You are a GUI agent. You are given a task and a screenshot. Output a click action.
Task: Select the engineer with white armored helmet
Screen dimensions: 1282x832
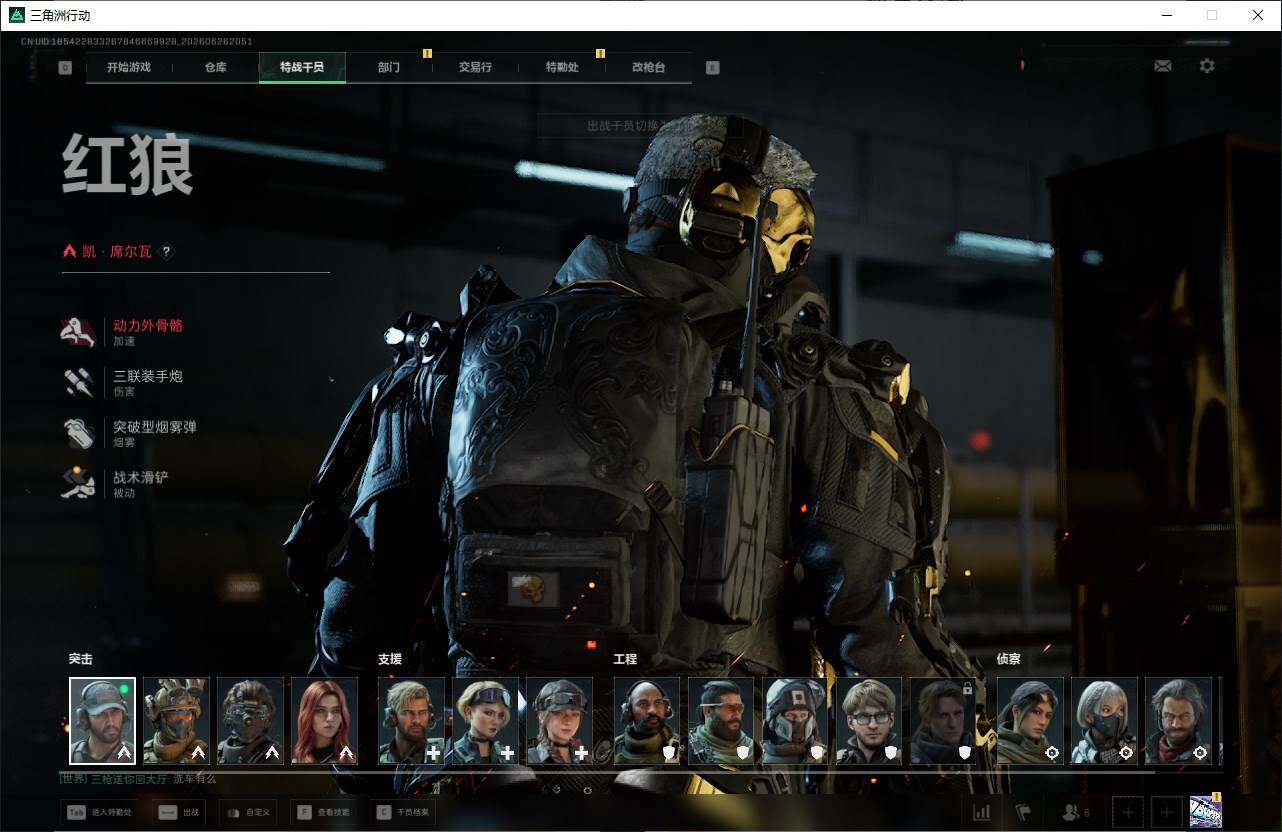point(795,721)
